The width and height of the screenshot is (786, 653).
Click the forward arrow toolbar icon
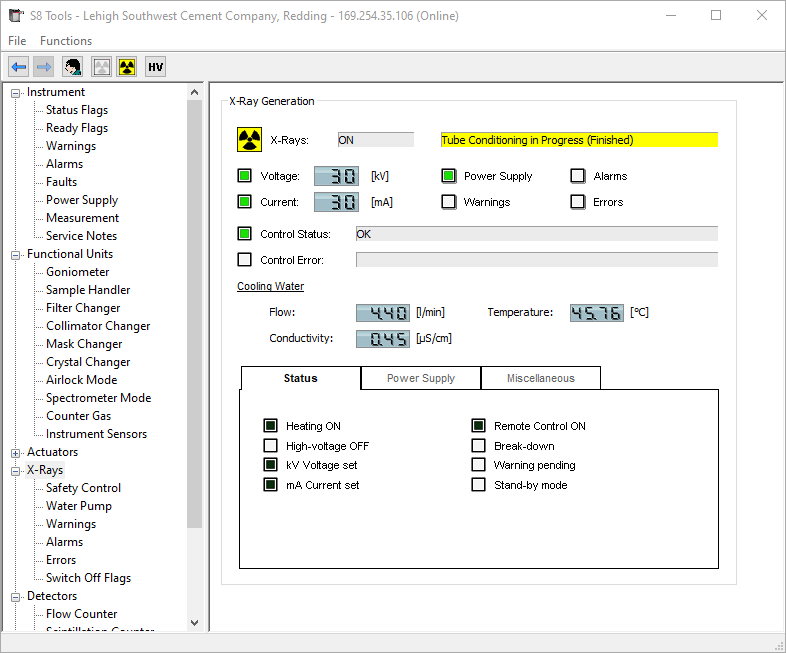(44, 67)
